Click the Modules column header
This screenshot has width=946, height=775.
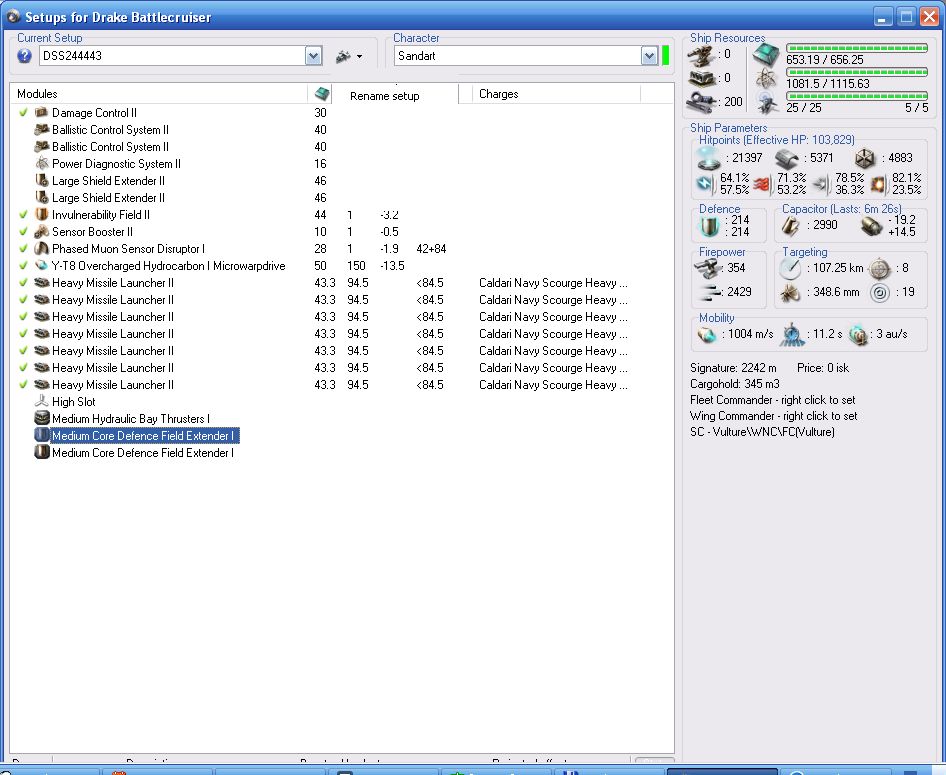point(159,94)
